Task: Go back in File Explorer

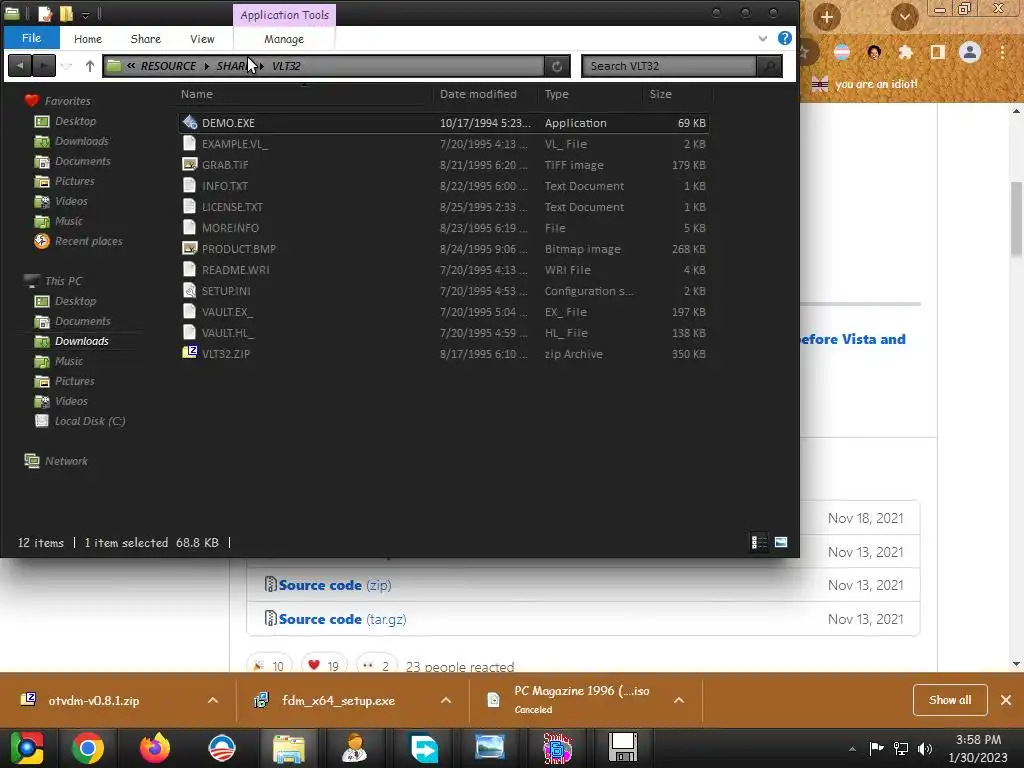Action: click(x=20, y=65)
